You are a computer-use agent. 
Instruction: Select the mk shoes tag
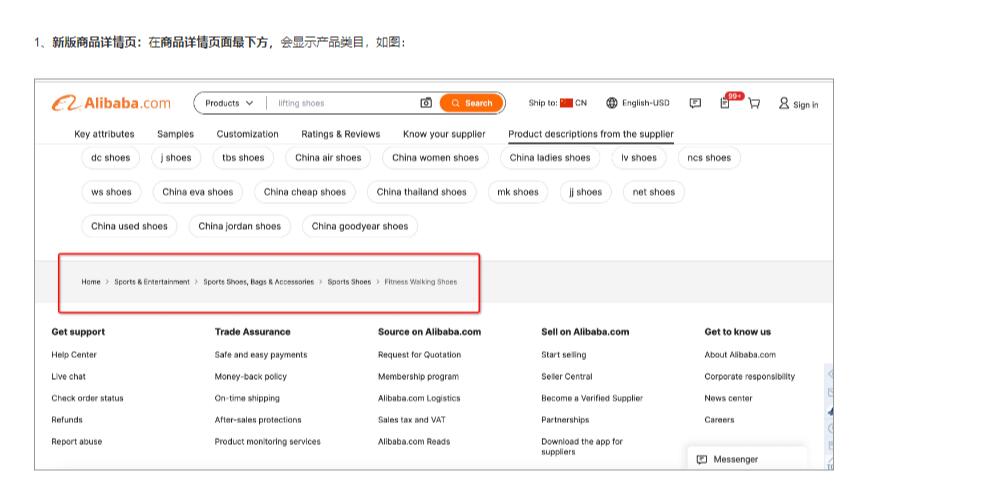pyautogui.click(x=518, y=192)
